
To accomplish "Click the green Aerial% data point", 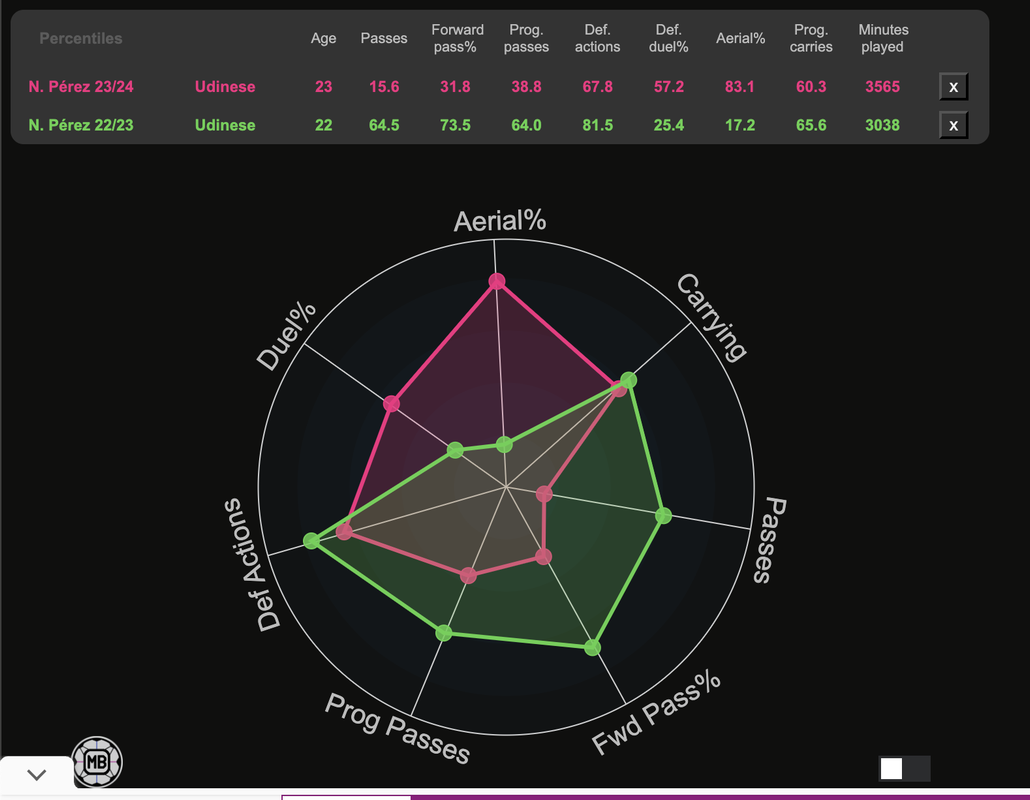I will click(x=504, y=445).
